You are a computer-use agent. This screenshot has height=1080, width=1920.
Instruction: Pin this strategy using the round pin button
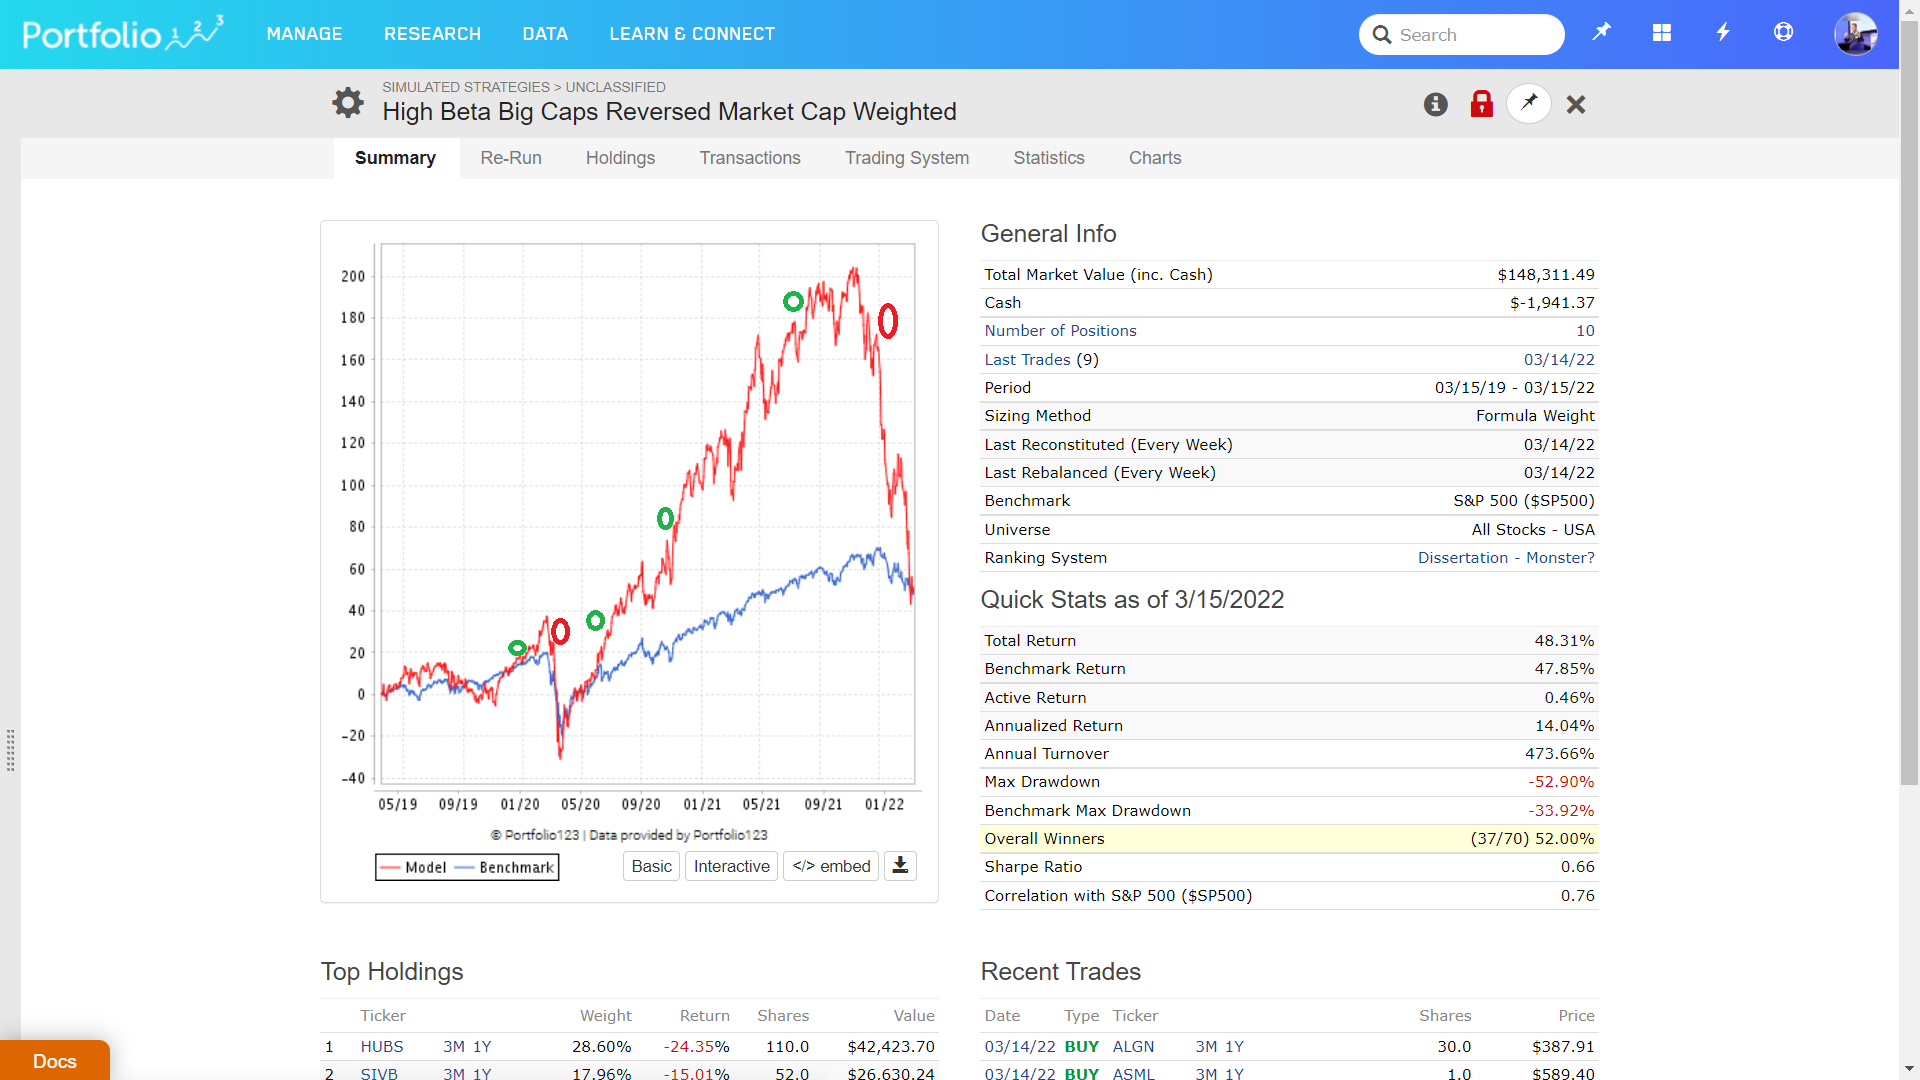click(x=1529, y=104)
